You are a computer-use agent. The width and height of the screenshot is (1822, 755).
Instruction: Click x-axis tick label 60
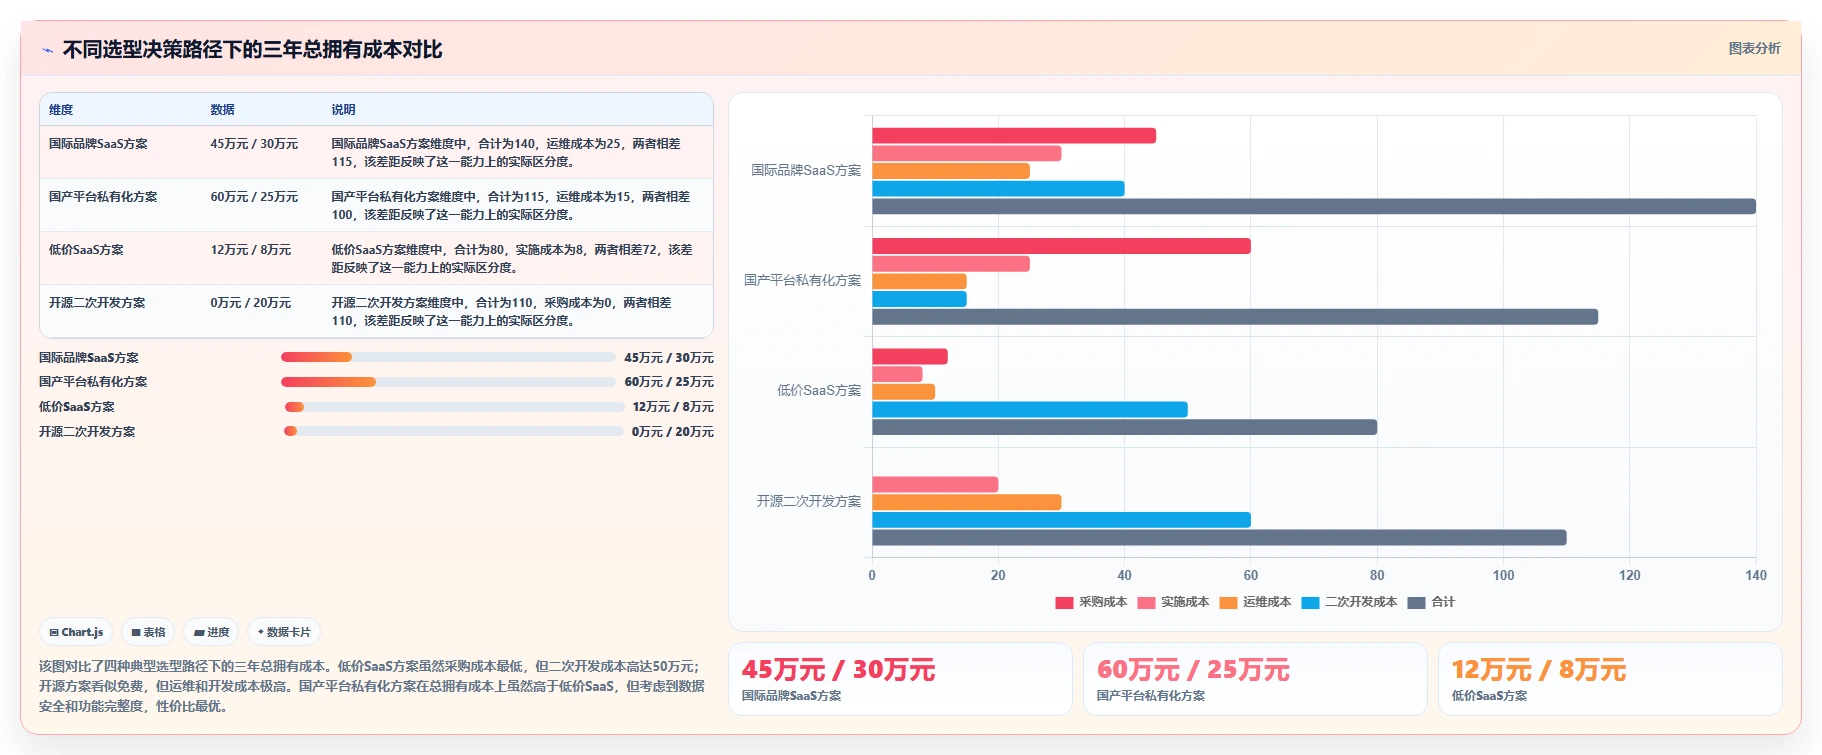1251,575
